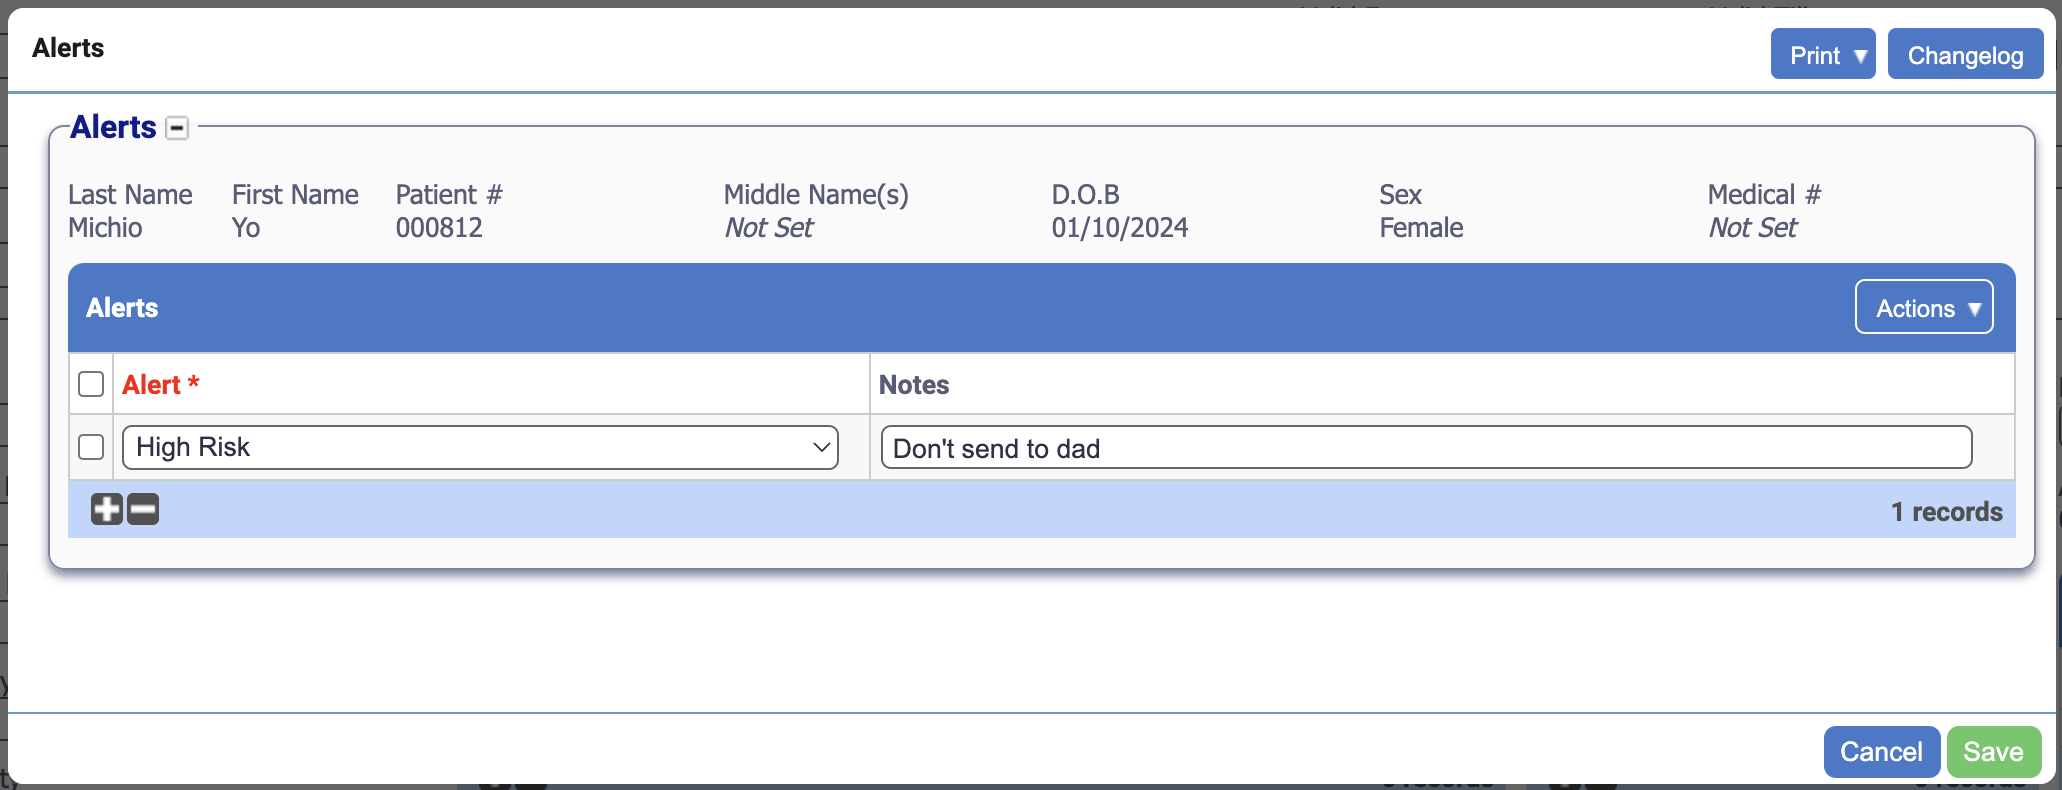The image size is (2062, 790).
Task: Click the D.O.B value 01/10/2024
Action: point(1119,228)
